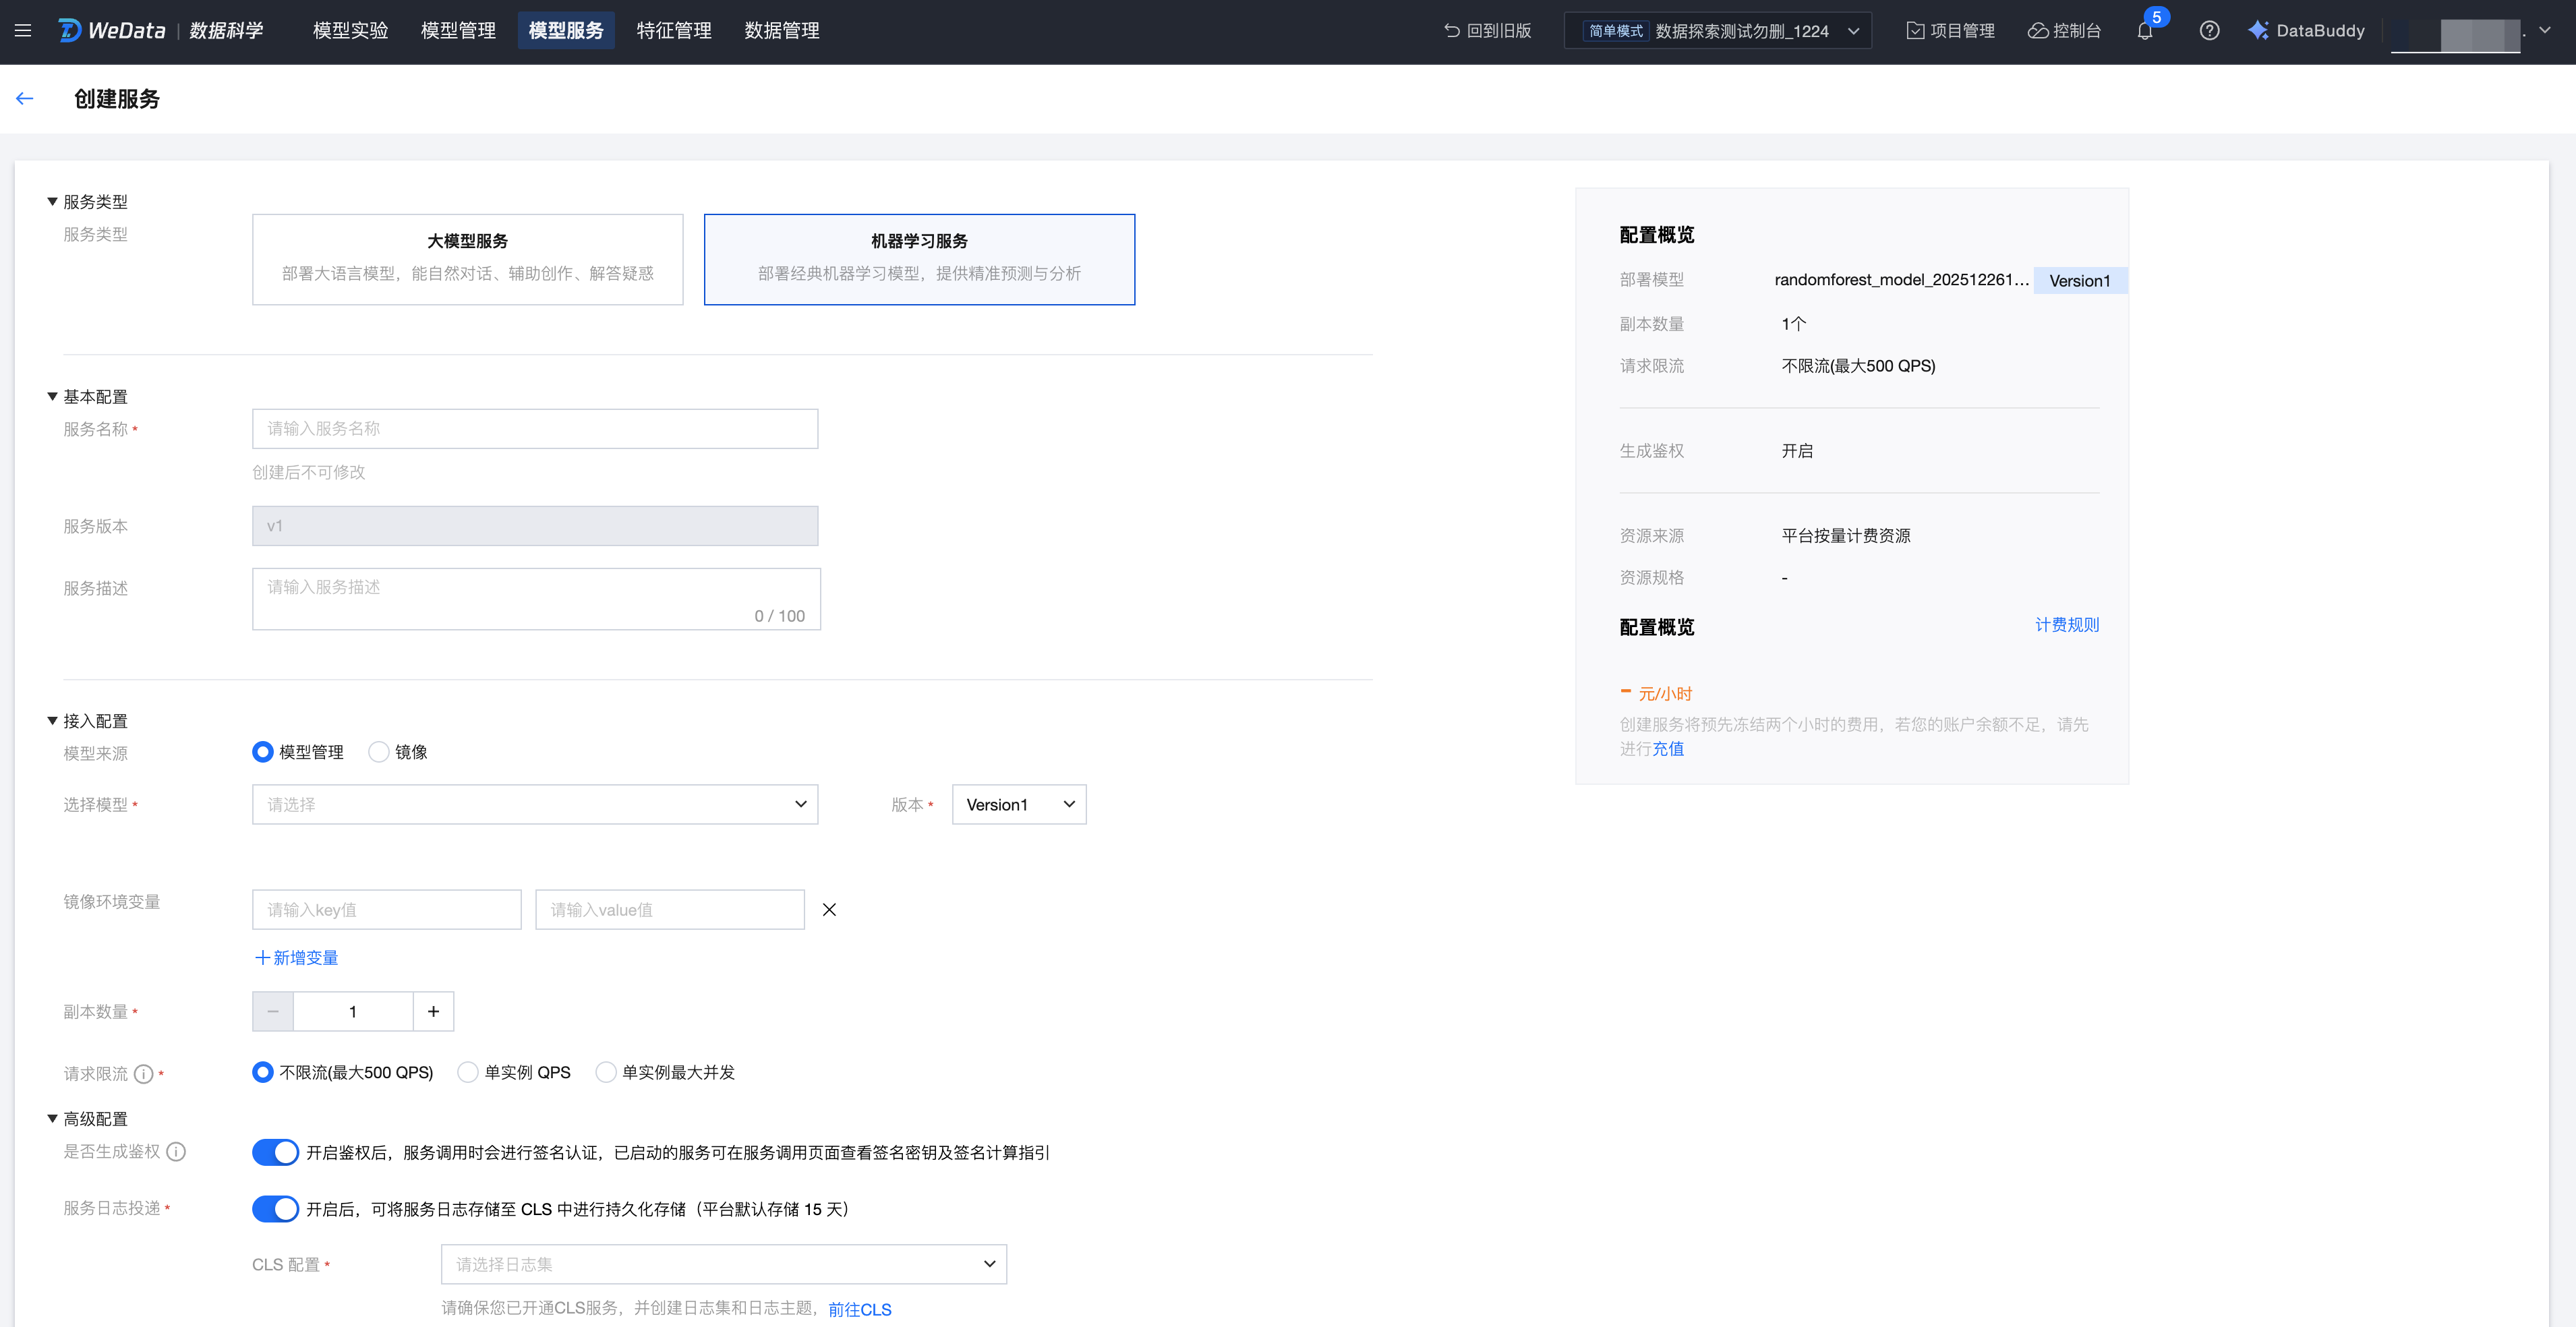Select the 镜像 model source radio

pos(379,752)
